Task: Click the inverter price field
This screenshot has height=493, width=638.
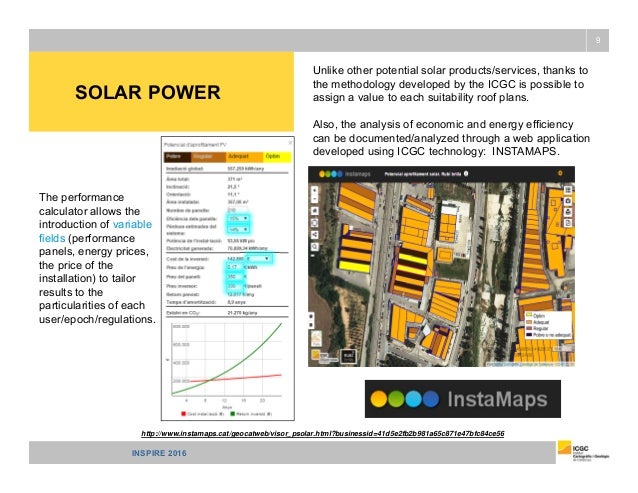Action: 234,286
